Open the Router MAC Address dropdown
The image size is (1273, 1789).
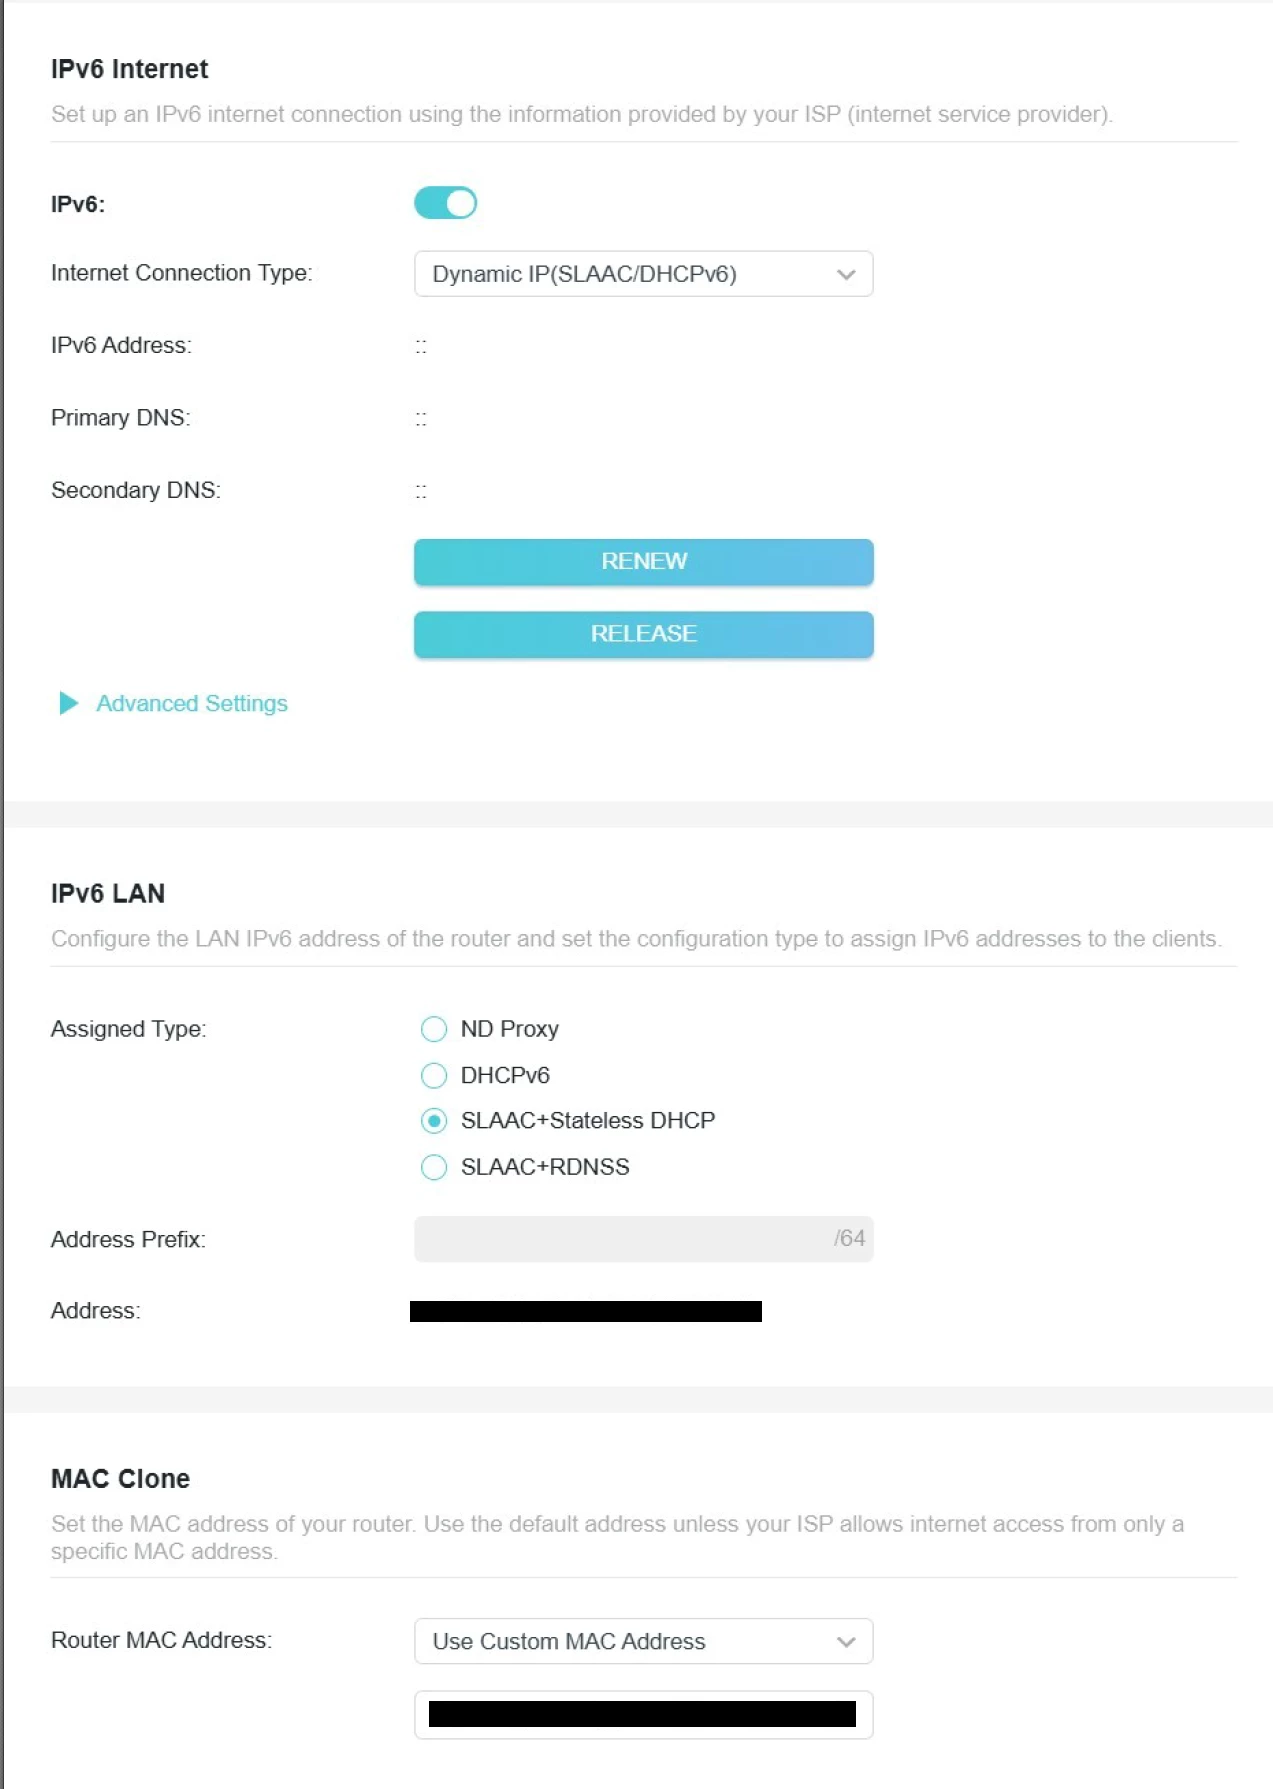click(643, 1641)
